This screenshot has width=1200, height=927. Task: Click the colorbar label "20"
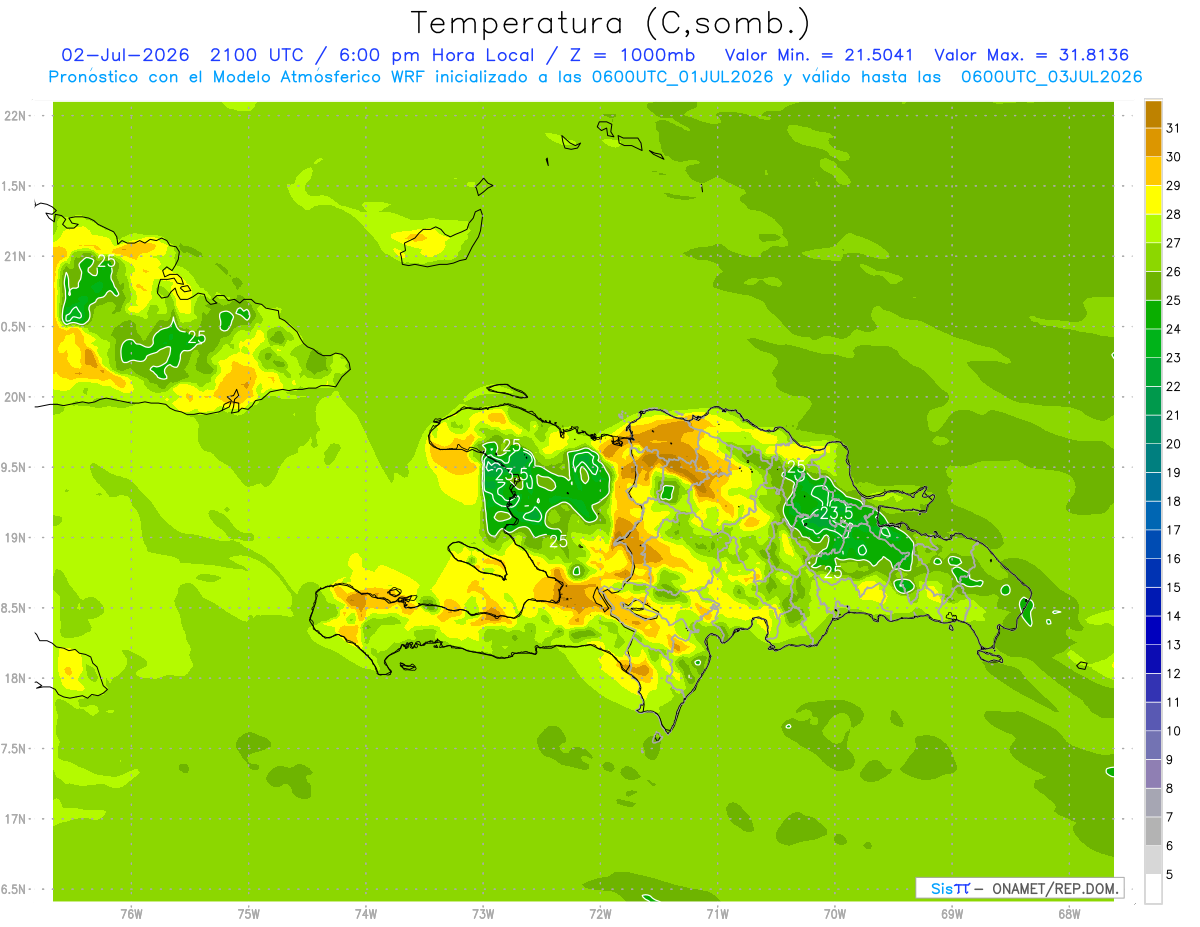point(1174,444)
